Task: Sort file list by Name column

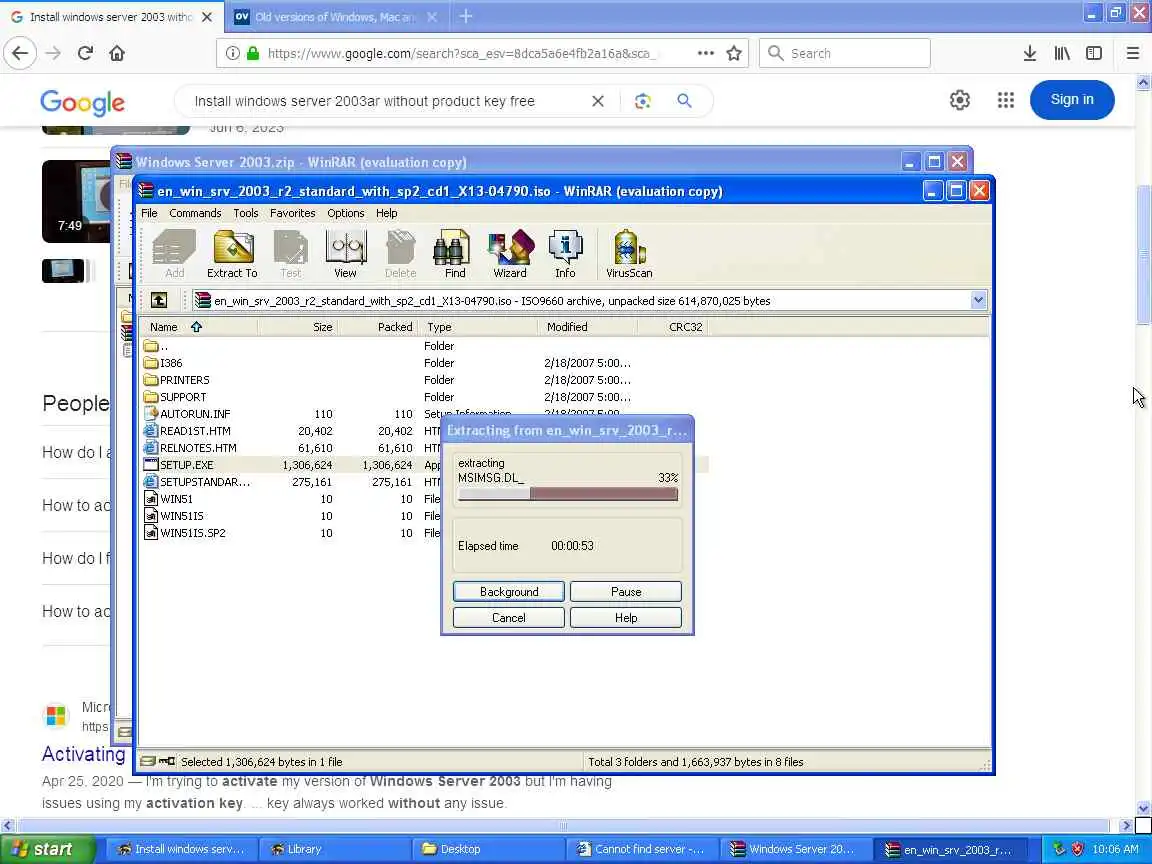Action: pyautogui.click(x=198, y=327)
